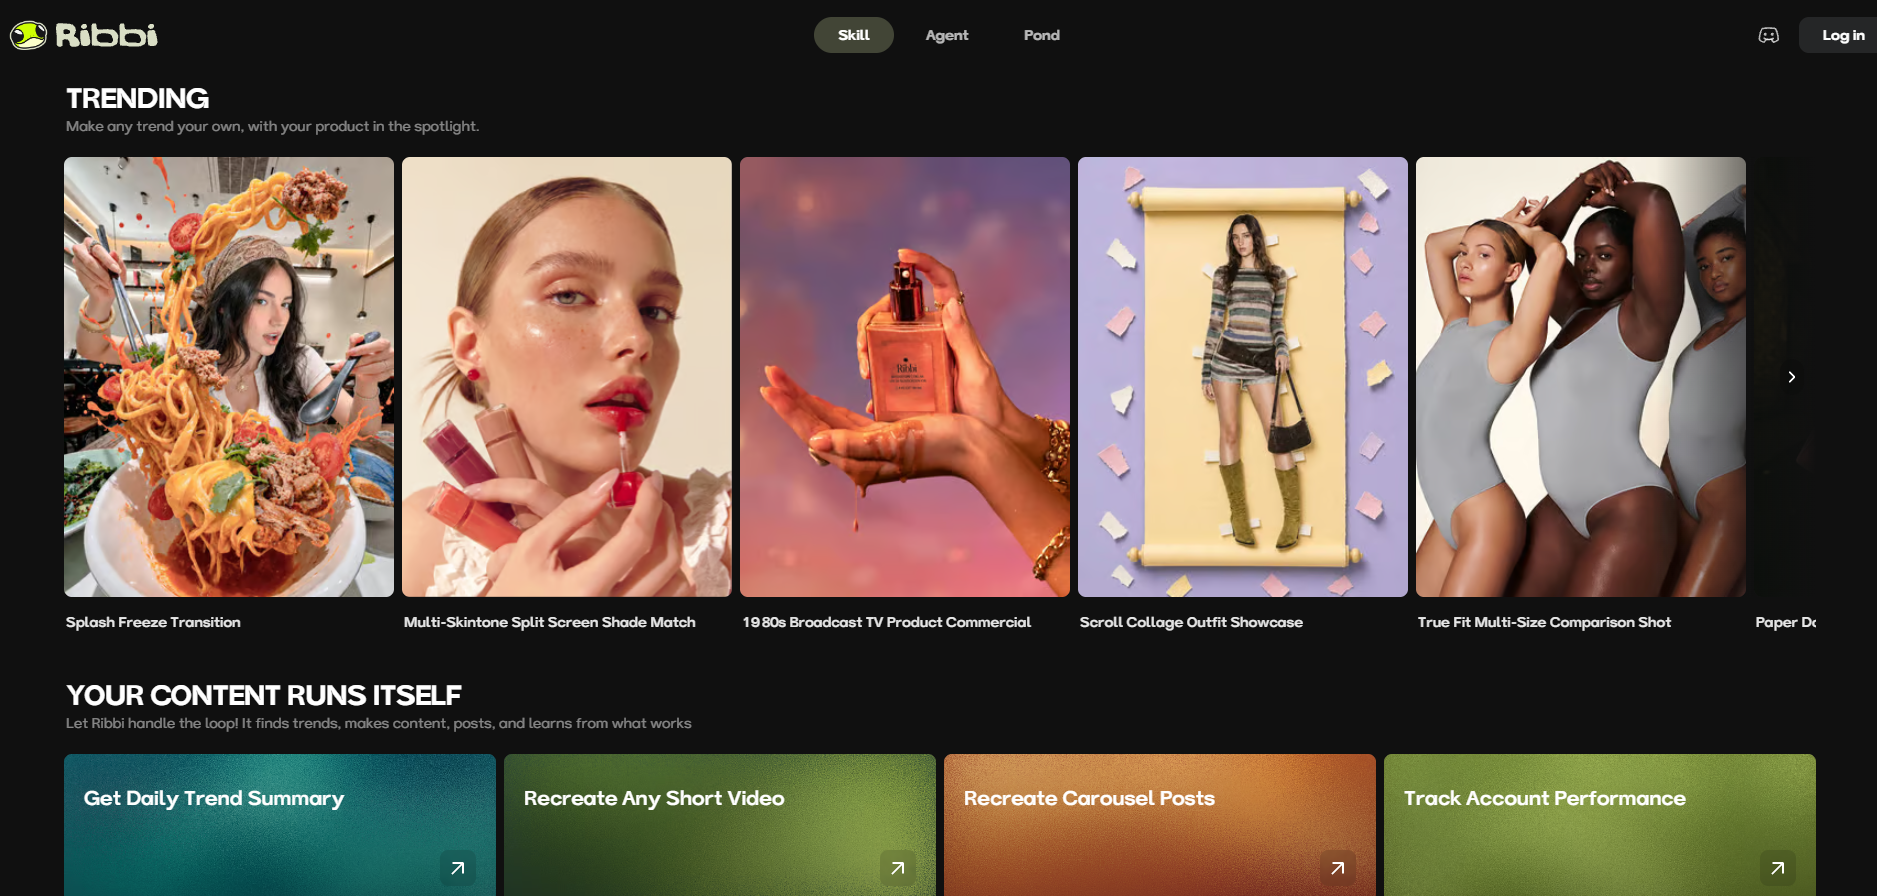The height and width of the screenshot is (896, 1877).
Task: Open Multi-Skintone Split Screen Shade Match image
Action: coord(567,377)
